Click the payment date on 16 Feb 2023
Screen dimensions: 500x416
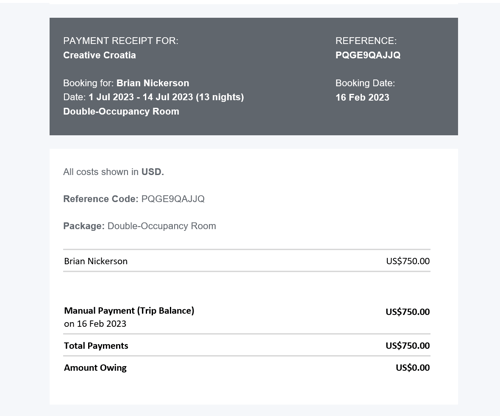(95, 324)
